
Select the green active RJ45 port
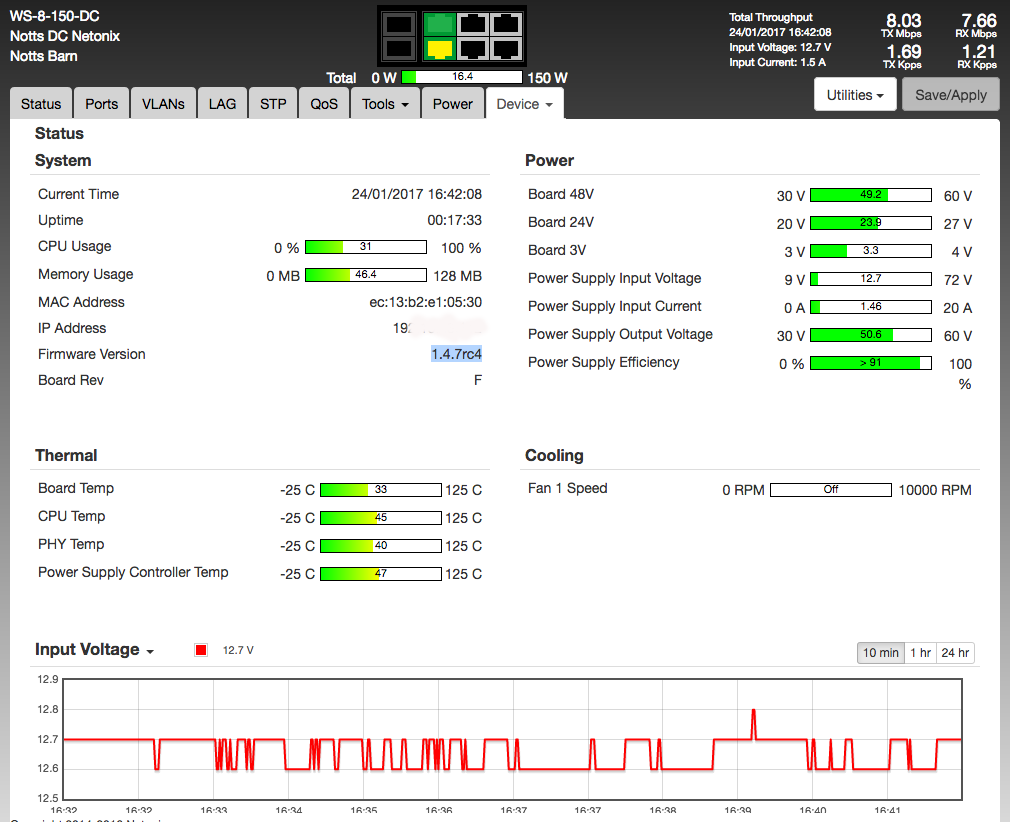(x=438, y=25)
